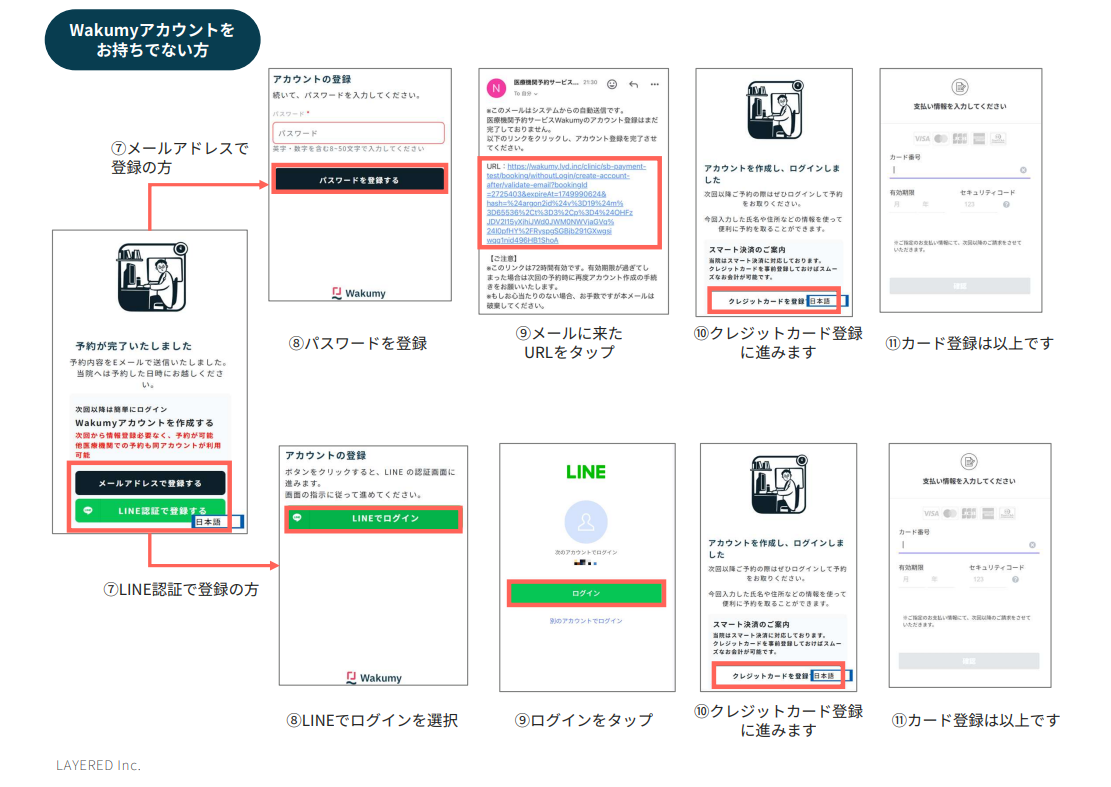Viewport: 1111px width, 787px height.
Task: Click the 支払い情報を入力してください title in the lower form
Action: 969,481
